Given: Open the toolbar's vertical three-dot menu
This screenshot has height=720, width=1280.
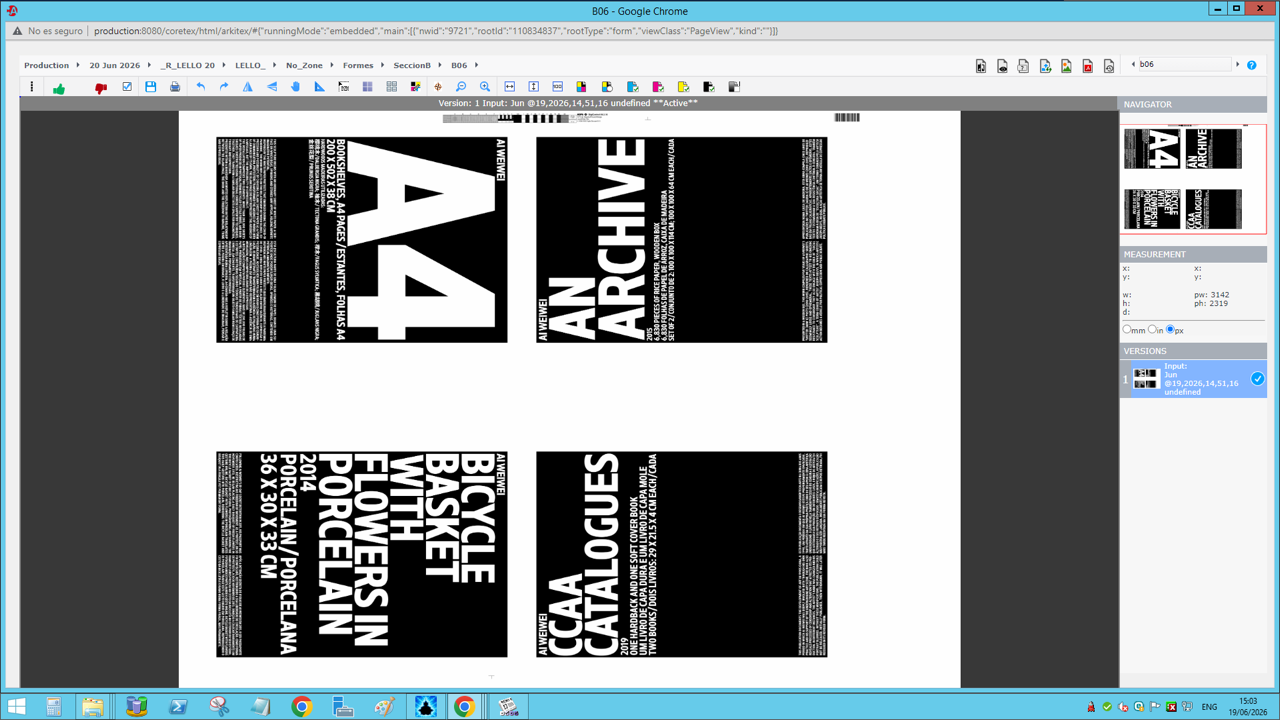Looking at the screenshot, I should pos(32,87).
